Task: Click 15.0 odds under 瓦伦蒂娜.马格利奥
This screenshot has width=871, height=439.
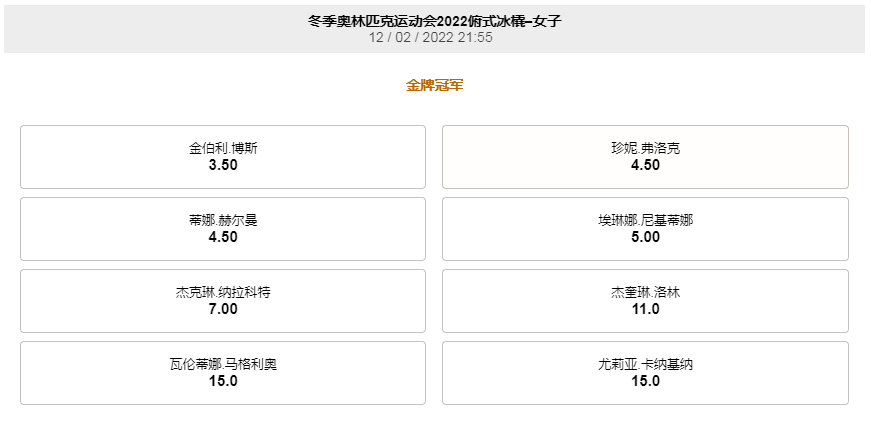Action: coord(223,381)
